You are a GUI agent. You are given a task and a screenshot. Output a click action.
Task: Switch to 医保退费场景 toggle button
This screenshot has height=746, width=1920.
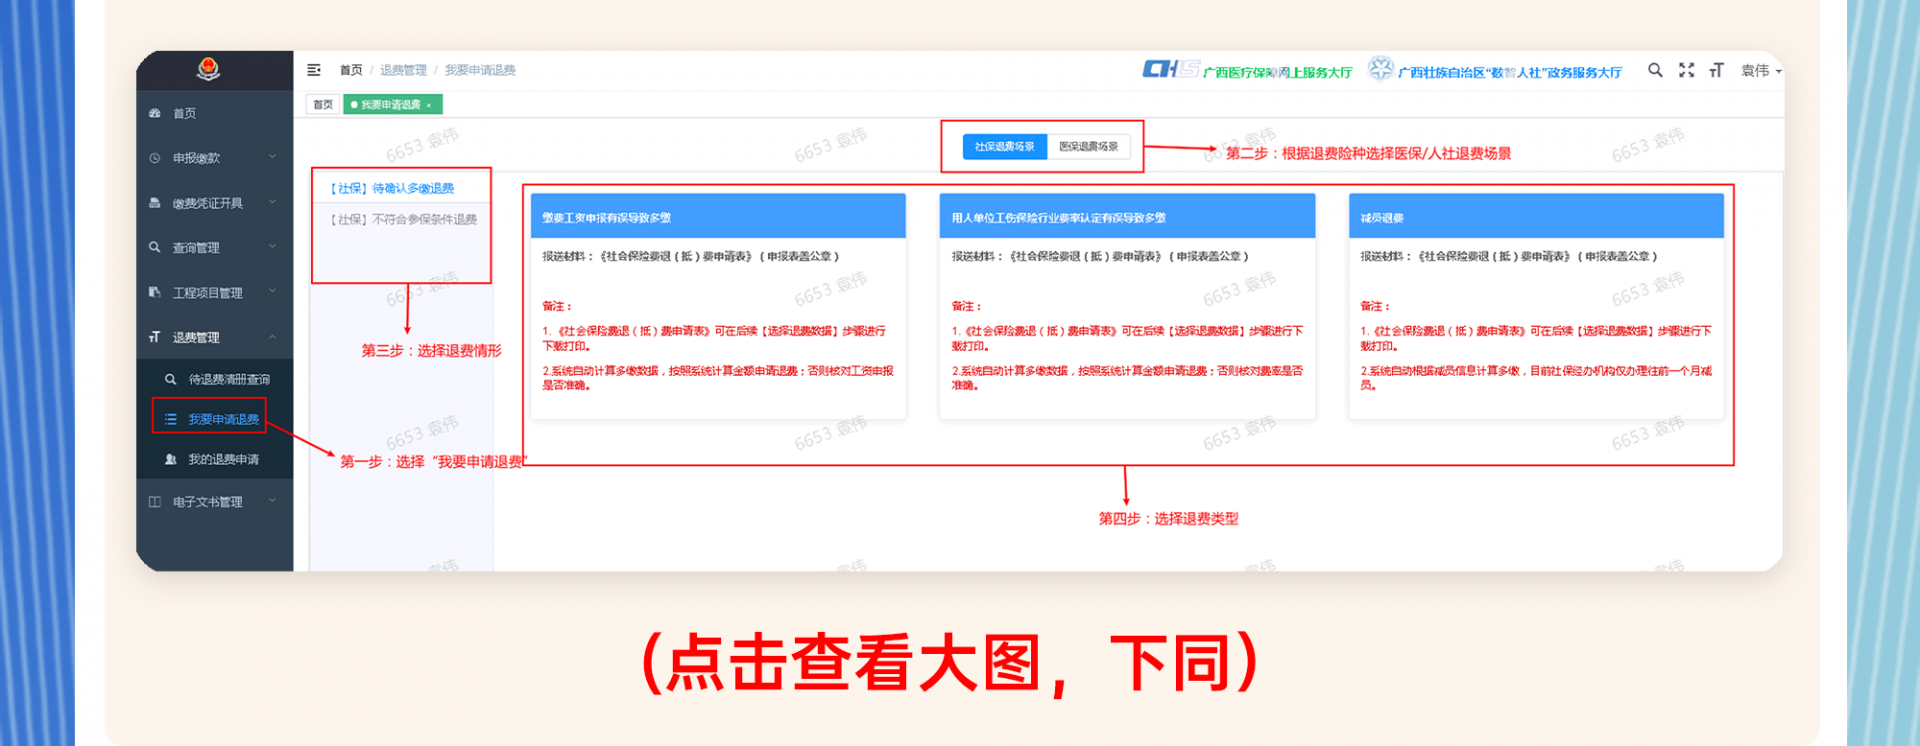click(1089, 147)
